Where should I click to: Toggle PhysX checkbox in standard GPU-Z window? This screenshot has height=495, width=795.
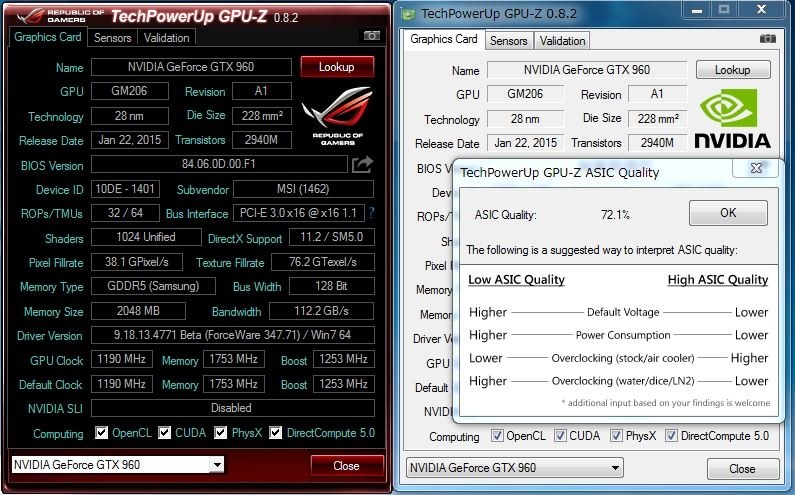(616, 436)
